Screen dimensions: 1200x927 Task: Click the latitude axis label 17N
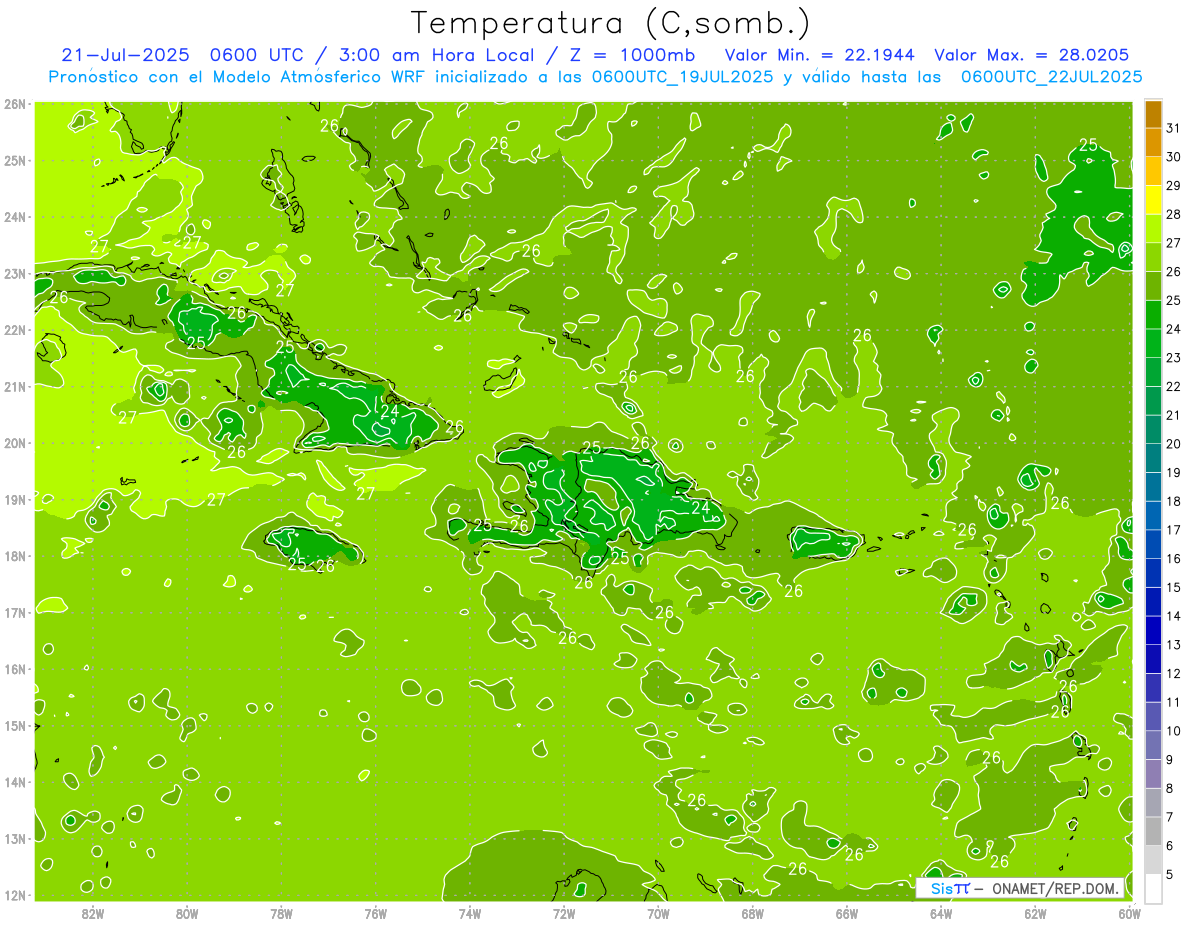pyautogui.click(x=14, y=612)
